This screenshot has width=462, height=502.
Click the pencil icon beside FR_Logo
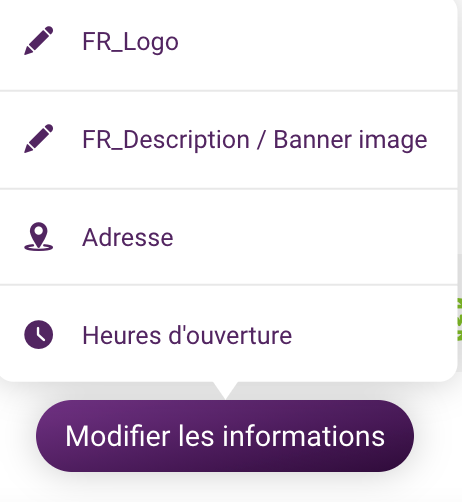point(39,41)
